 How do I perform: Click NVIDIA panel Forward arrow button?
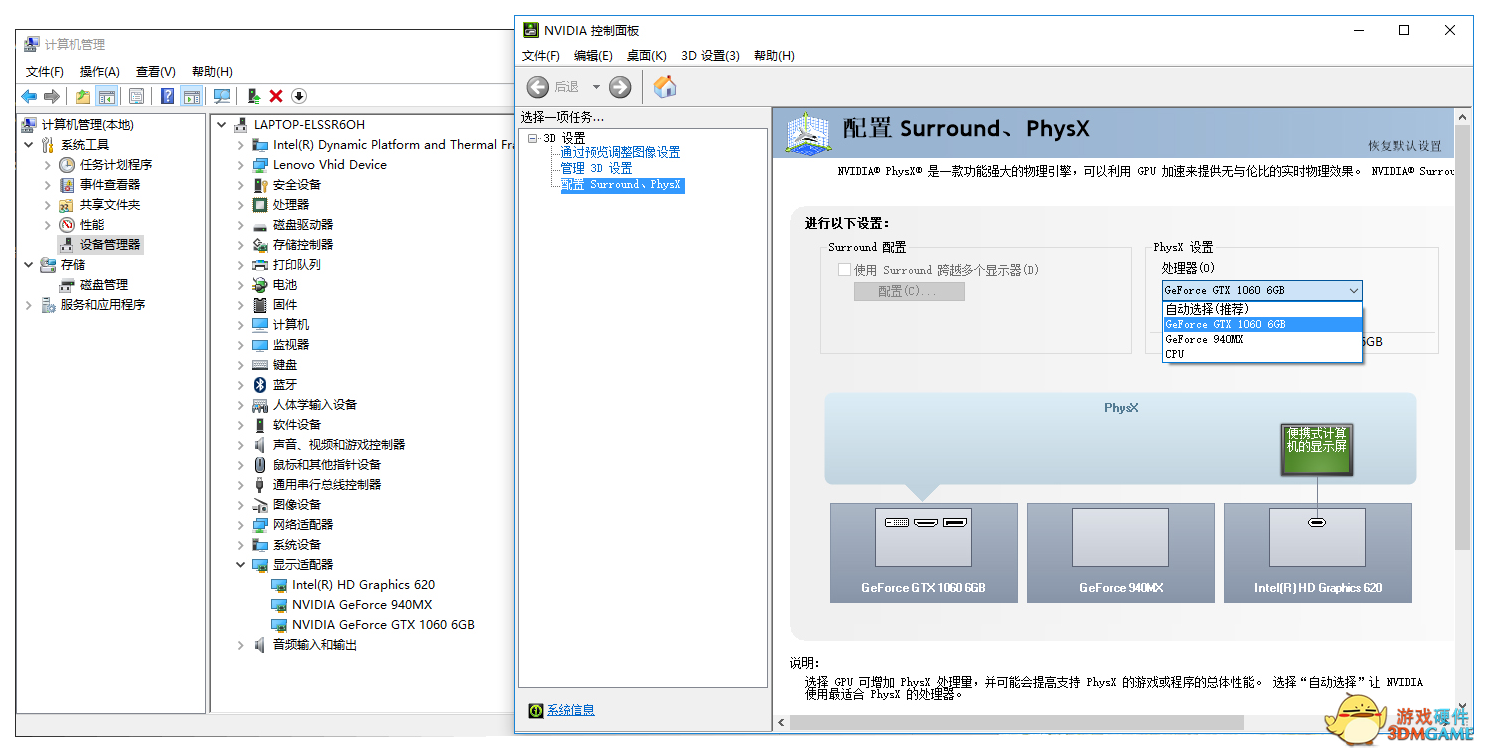pyautogui.click(x=620, y=87)
